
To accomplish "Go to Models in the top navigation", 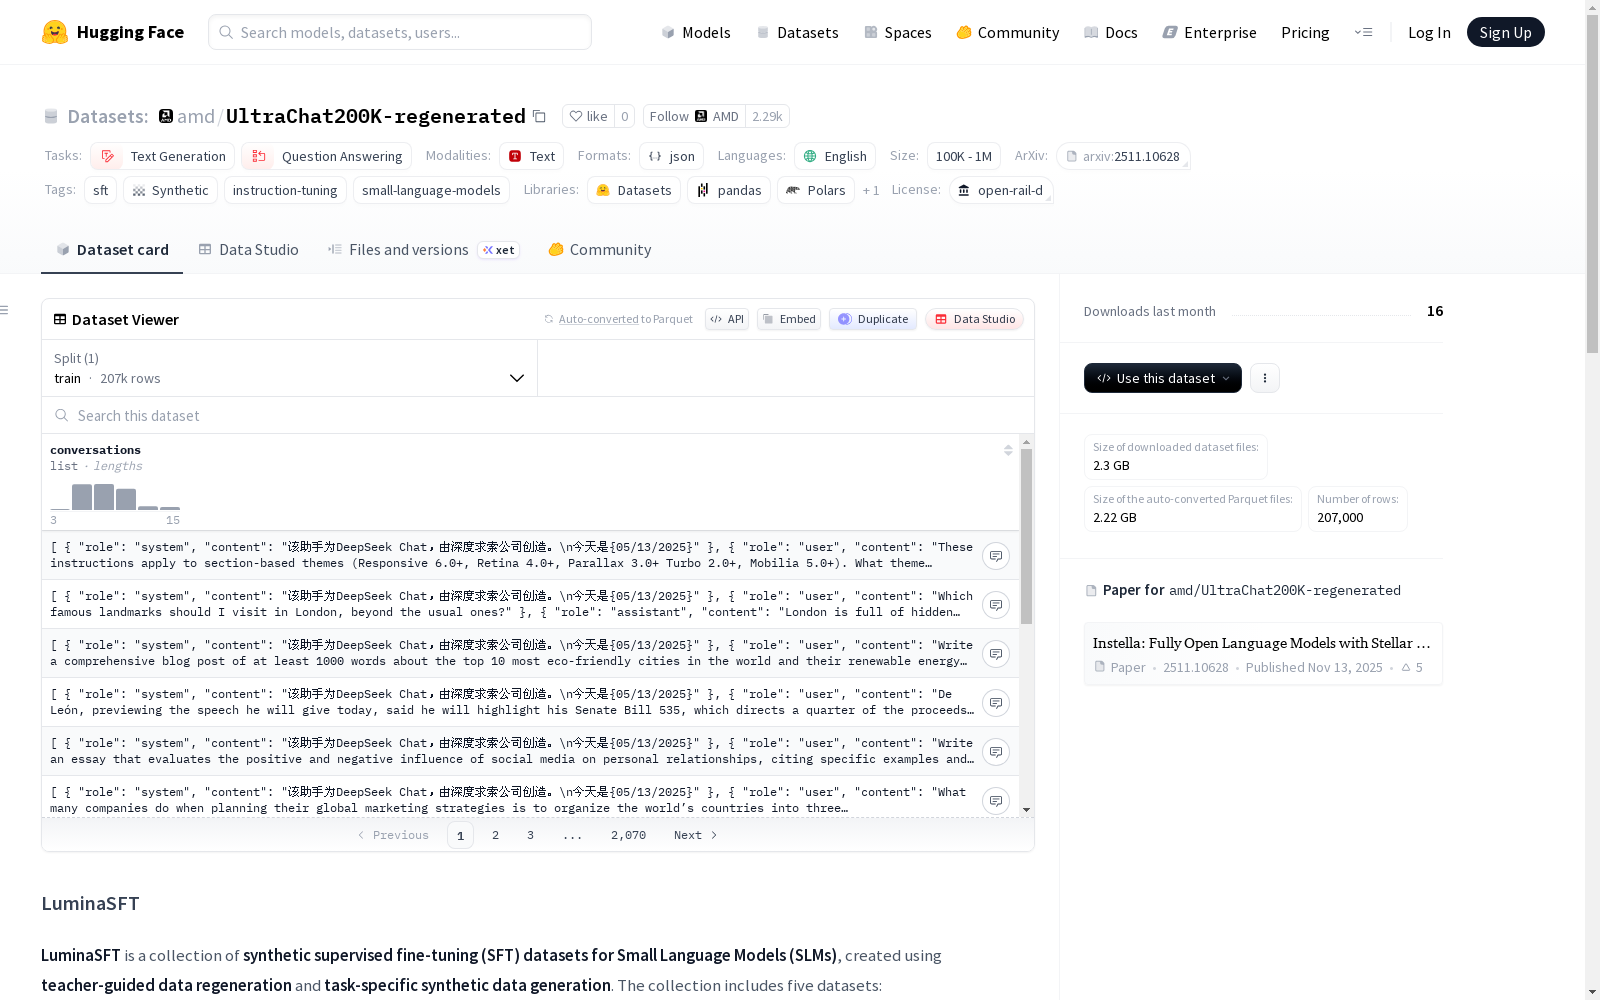I will [696, 32].
